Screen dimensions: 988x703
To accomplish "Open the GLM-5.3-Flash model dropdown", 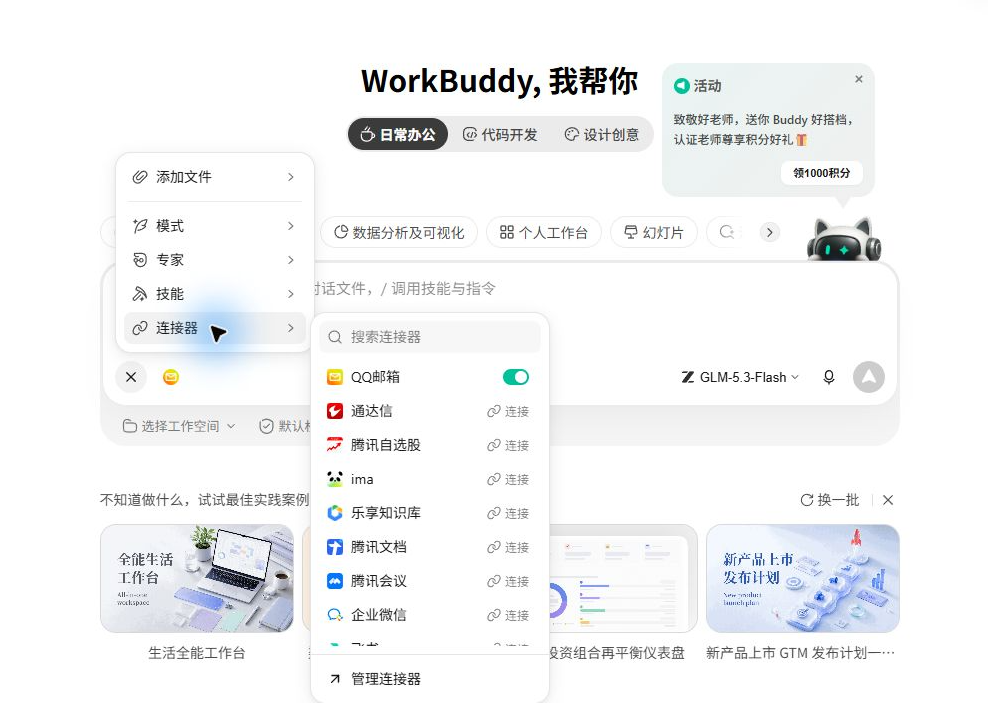I will [x=740, y=377].
